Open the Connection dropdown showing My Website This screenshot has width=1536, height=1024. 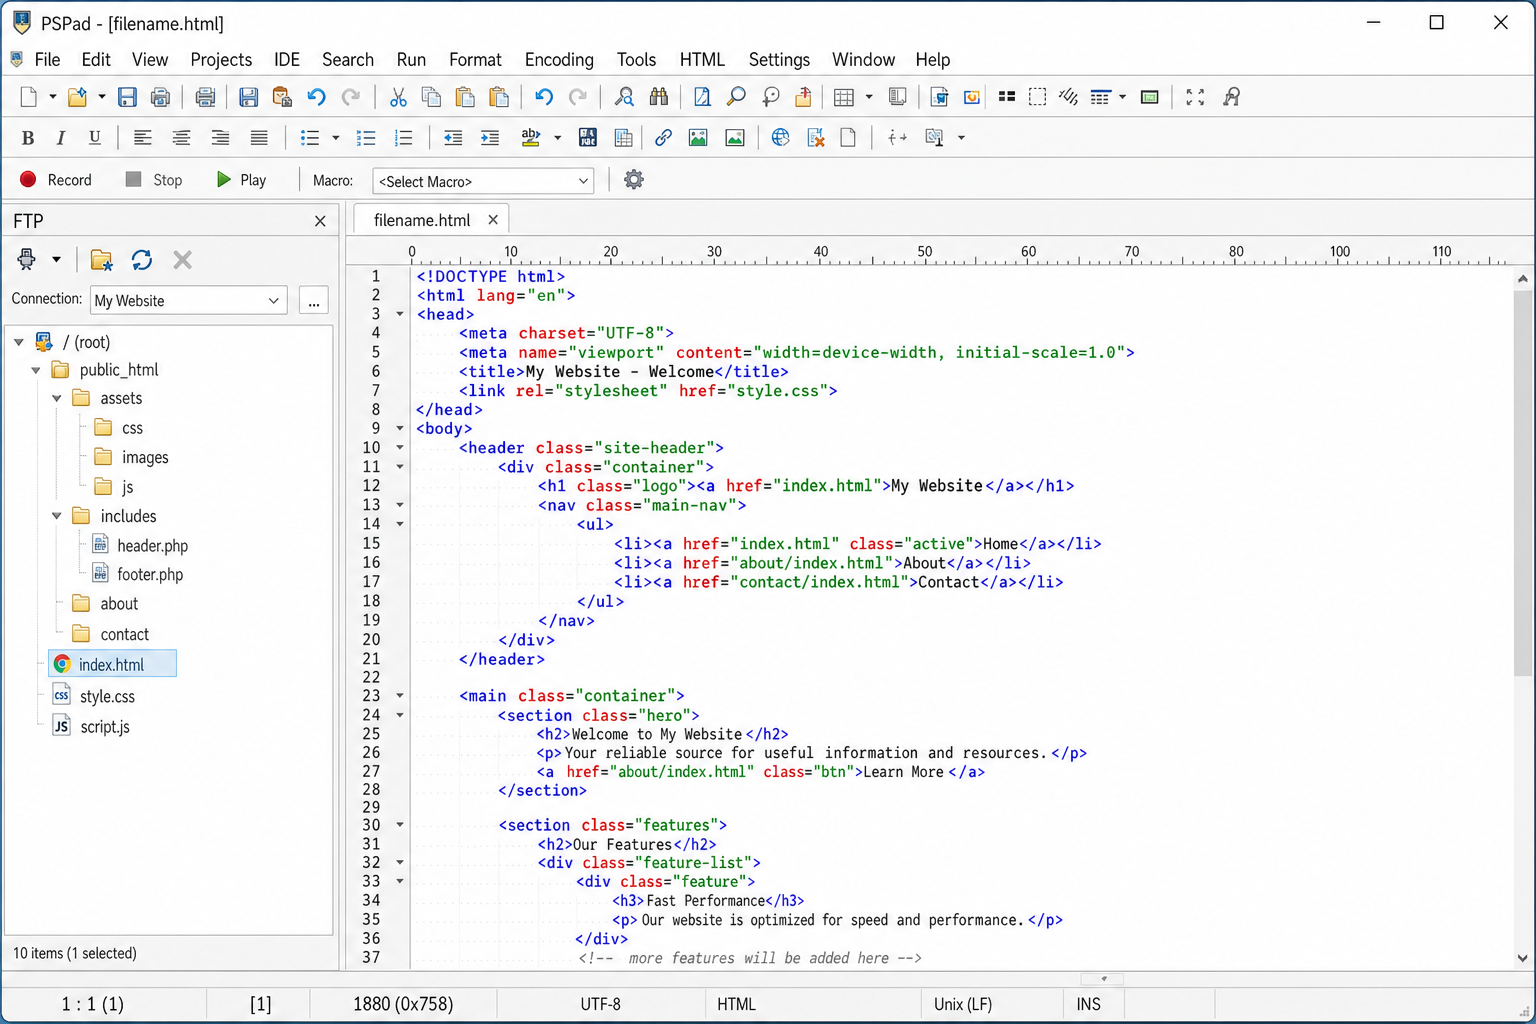(x=189, y=300)
